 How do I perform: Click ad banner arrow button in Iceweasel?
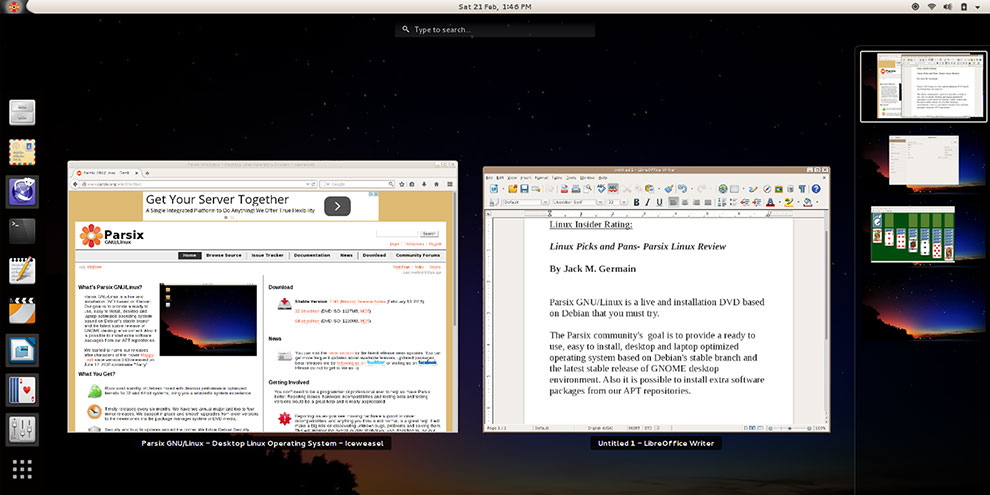[337, 206]
